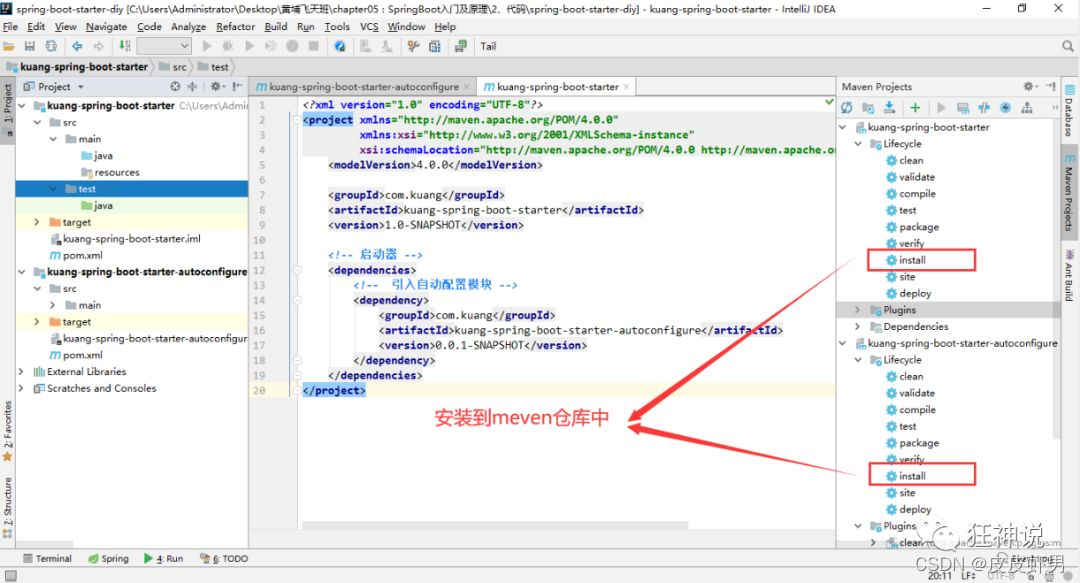Close the kuang-spring-boot-starter editor tab
The image size is (1080, 583).
[x=626, y=87]
